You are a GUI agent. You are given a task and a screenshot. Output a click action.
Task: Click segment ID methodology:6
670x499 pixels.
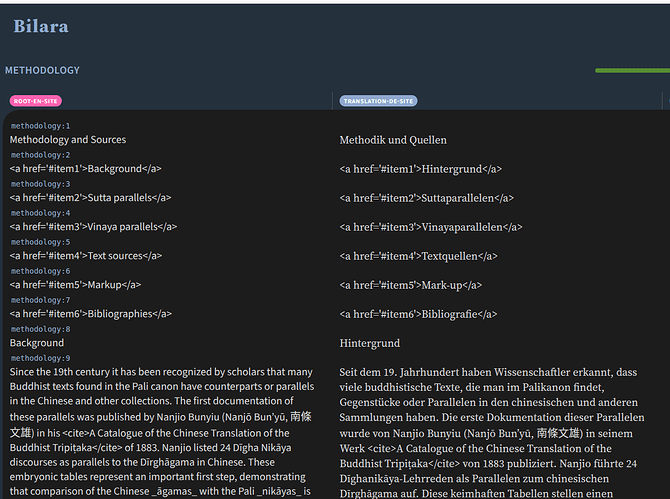click(40, 271)
